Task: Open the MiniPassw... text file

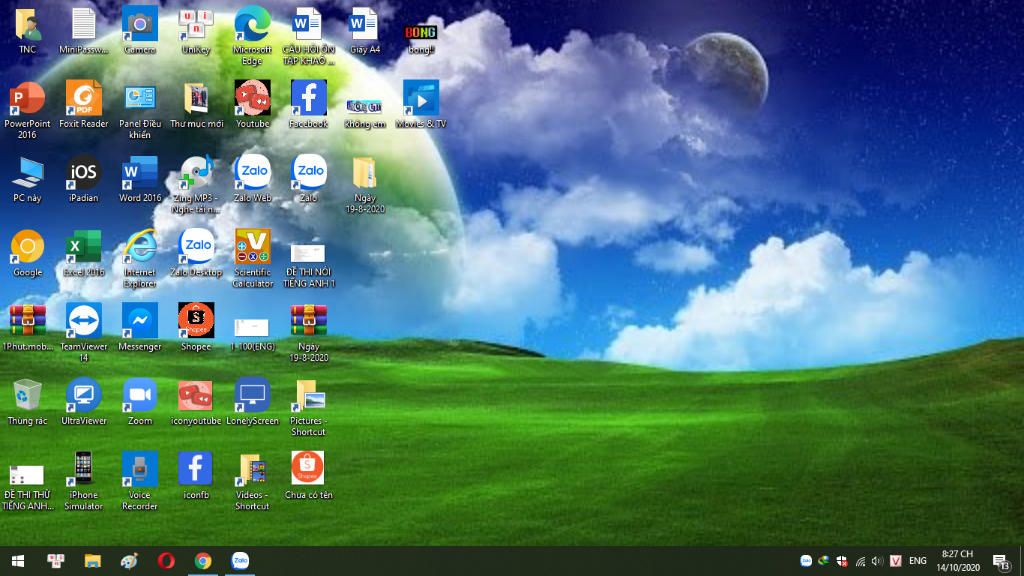Action: (x=84, y=25)
